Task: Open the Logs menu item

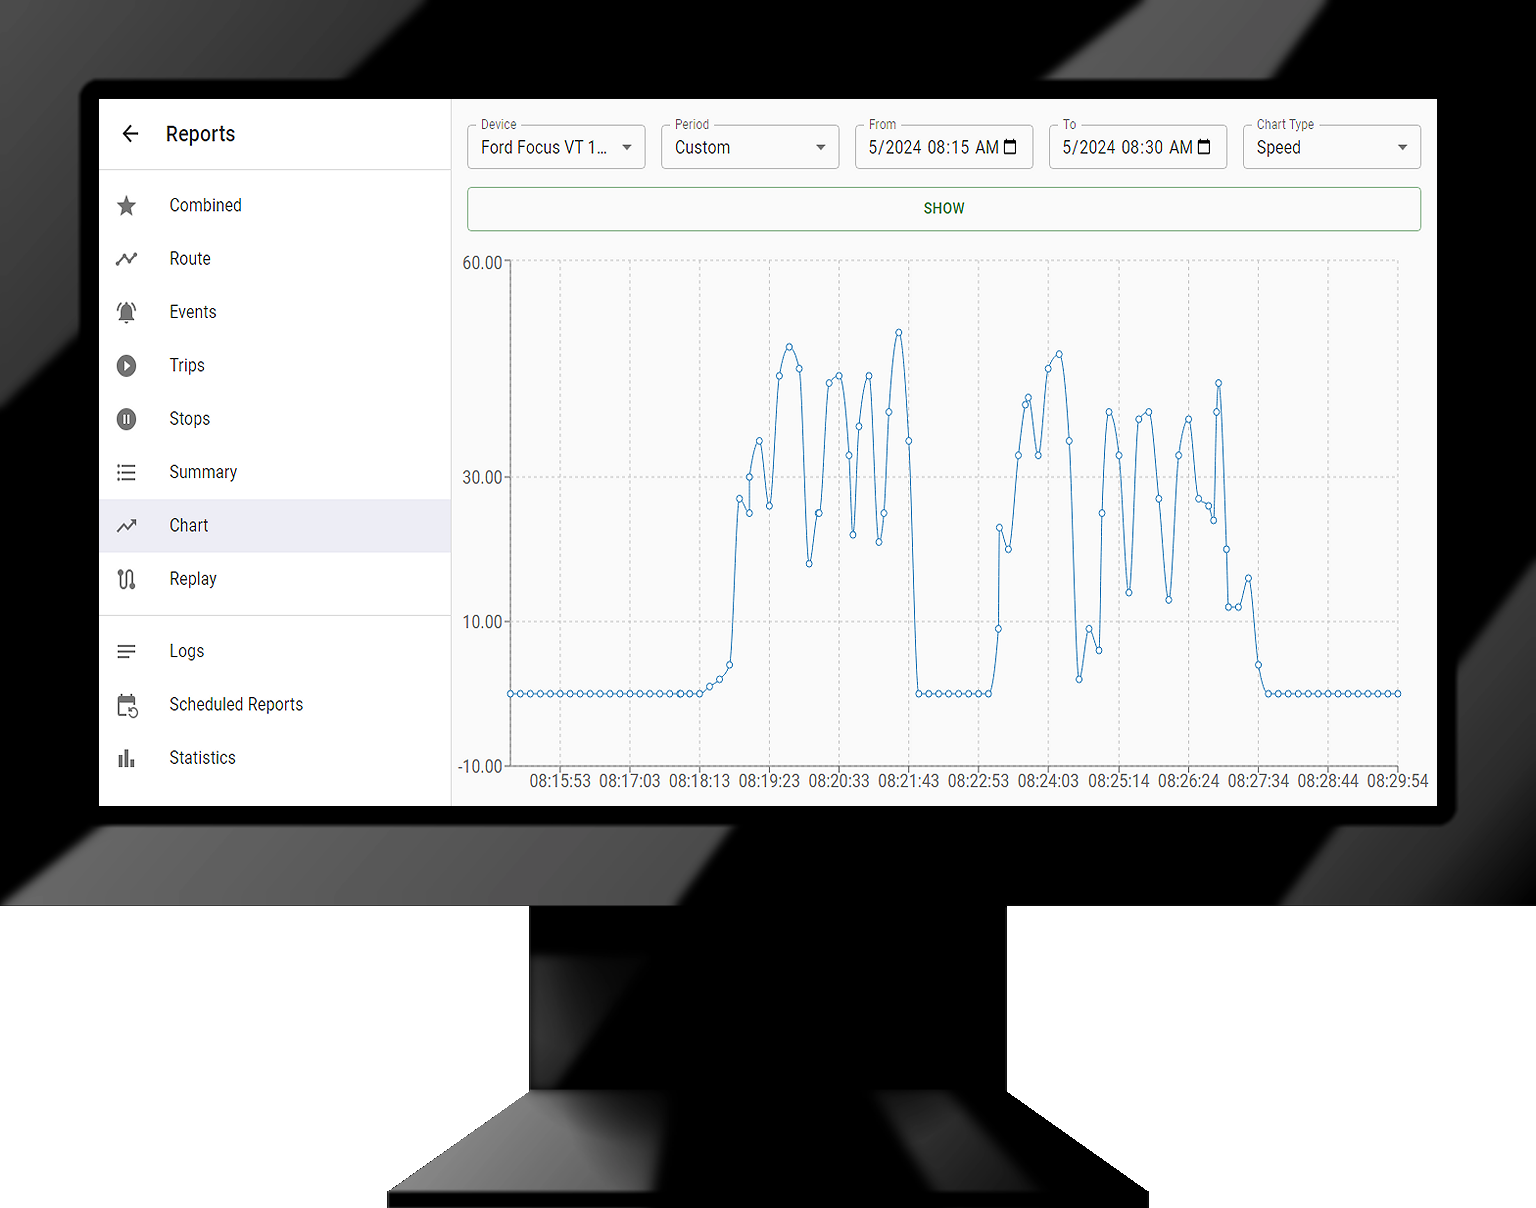Action: (187, 651)
